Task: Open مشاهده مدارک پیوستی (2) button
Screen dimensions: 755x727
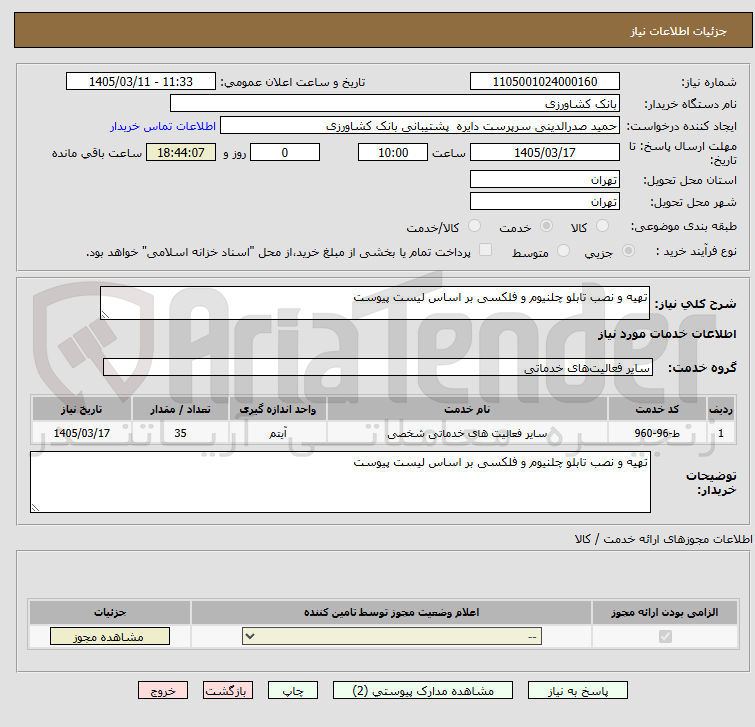Action: click(423, 690)
